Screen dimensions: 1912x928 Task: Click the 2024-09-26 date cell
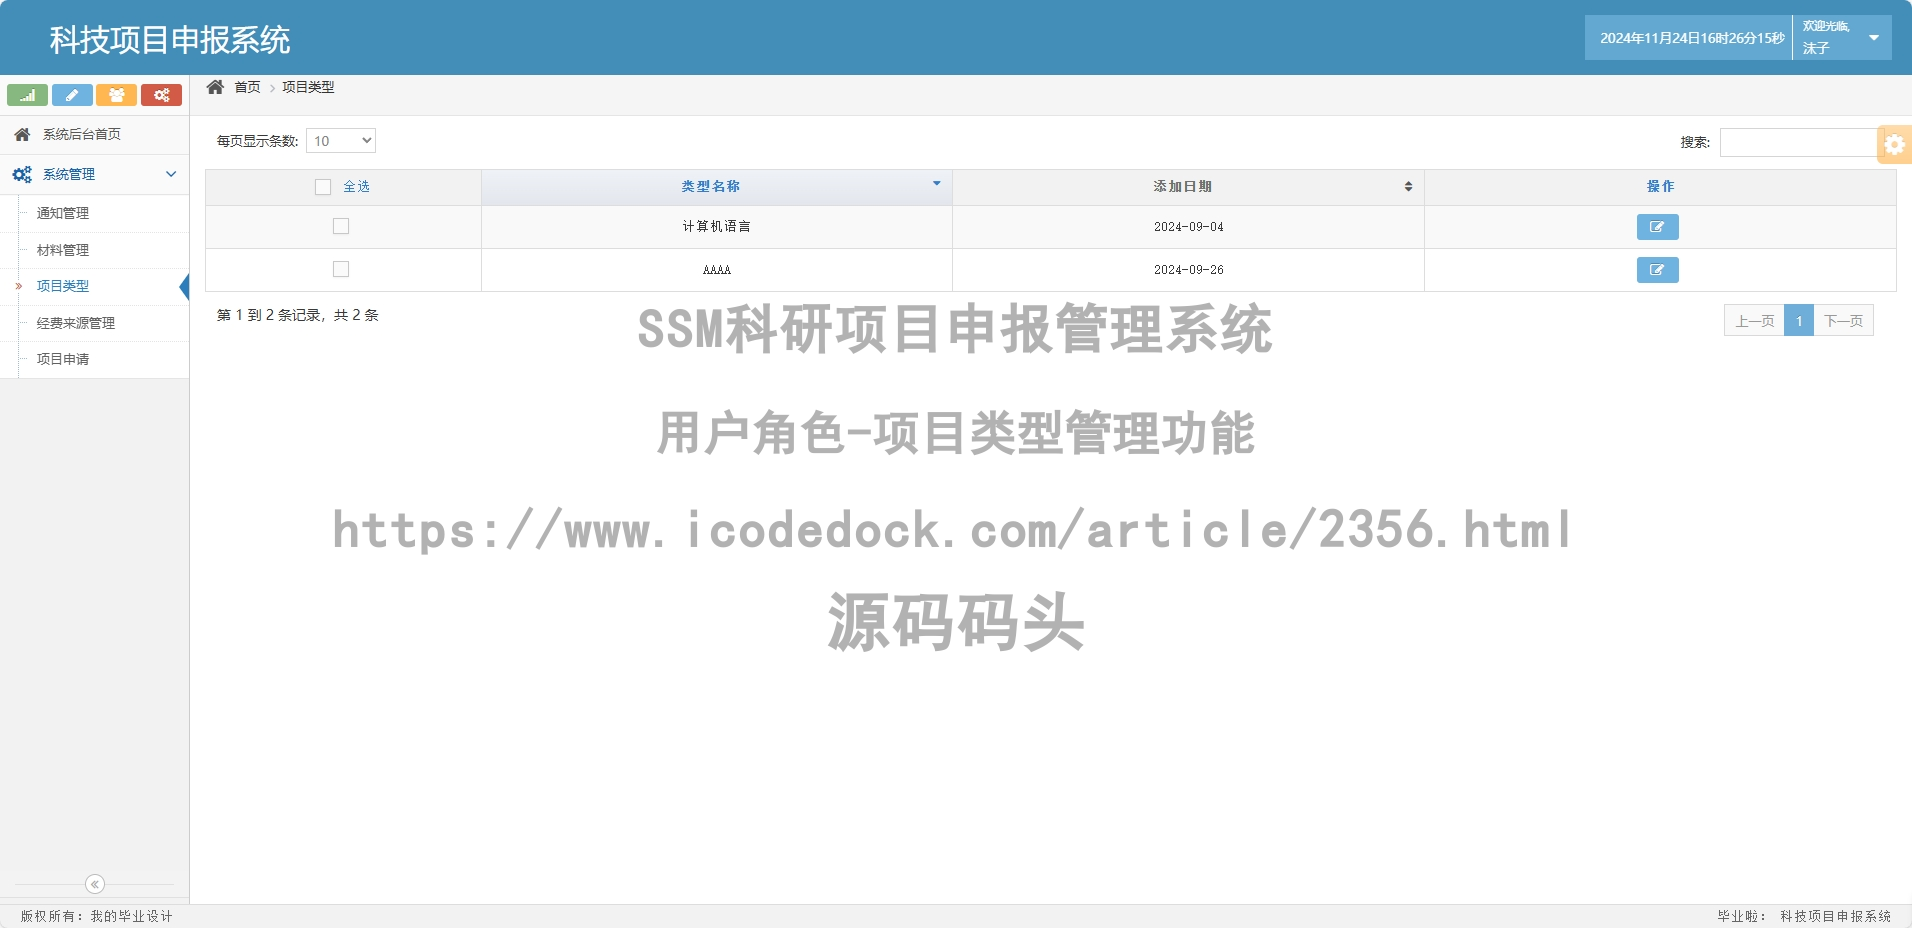pos(1188,270)
